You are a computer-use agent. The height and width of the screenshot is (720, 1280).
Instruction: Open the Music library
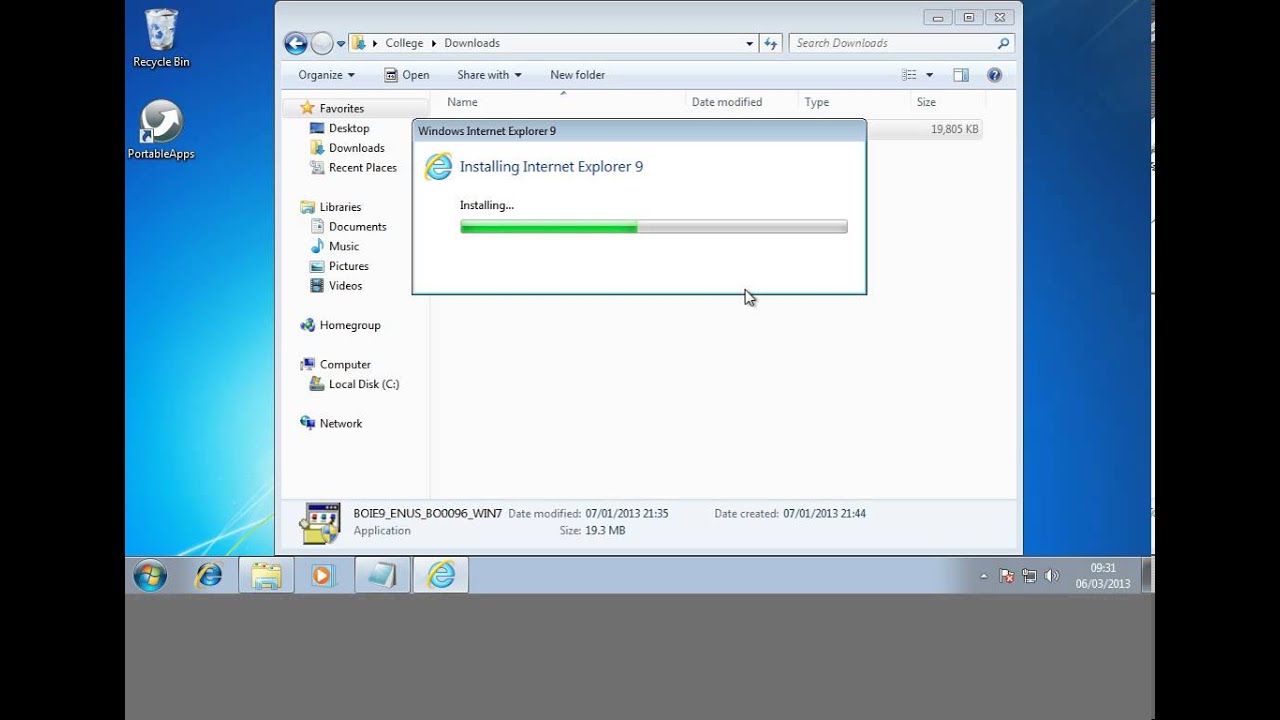pos(344,246)
